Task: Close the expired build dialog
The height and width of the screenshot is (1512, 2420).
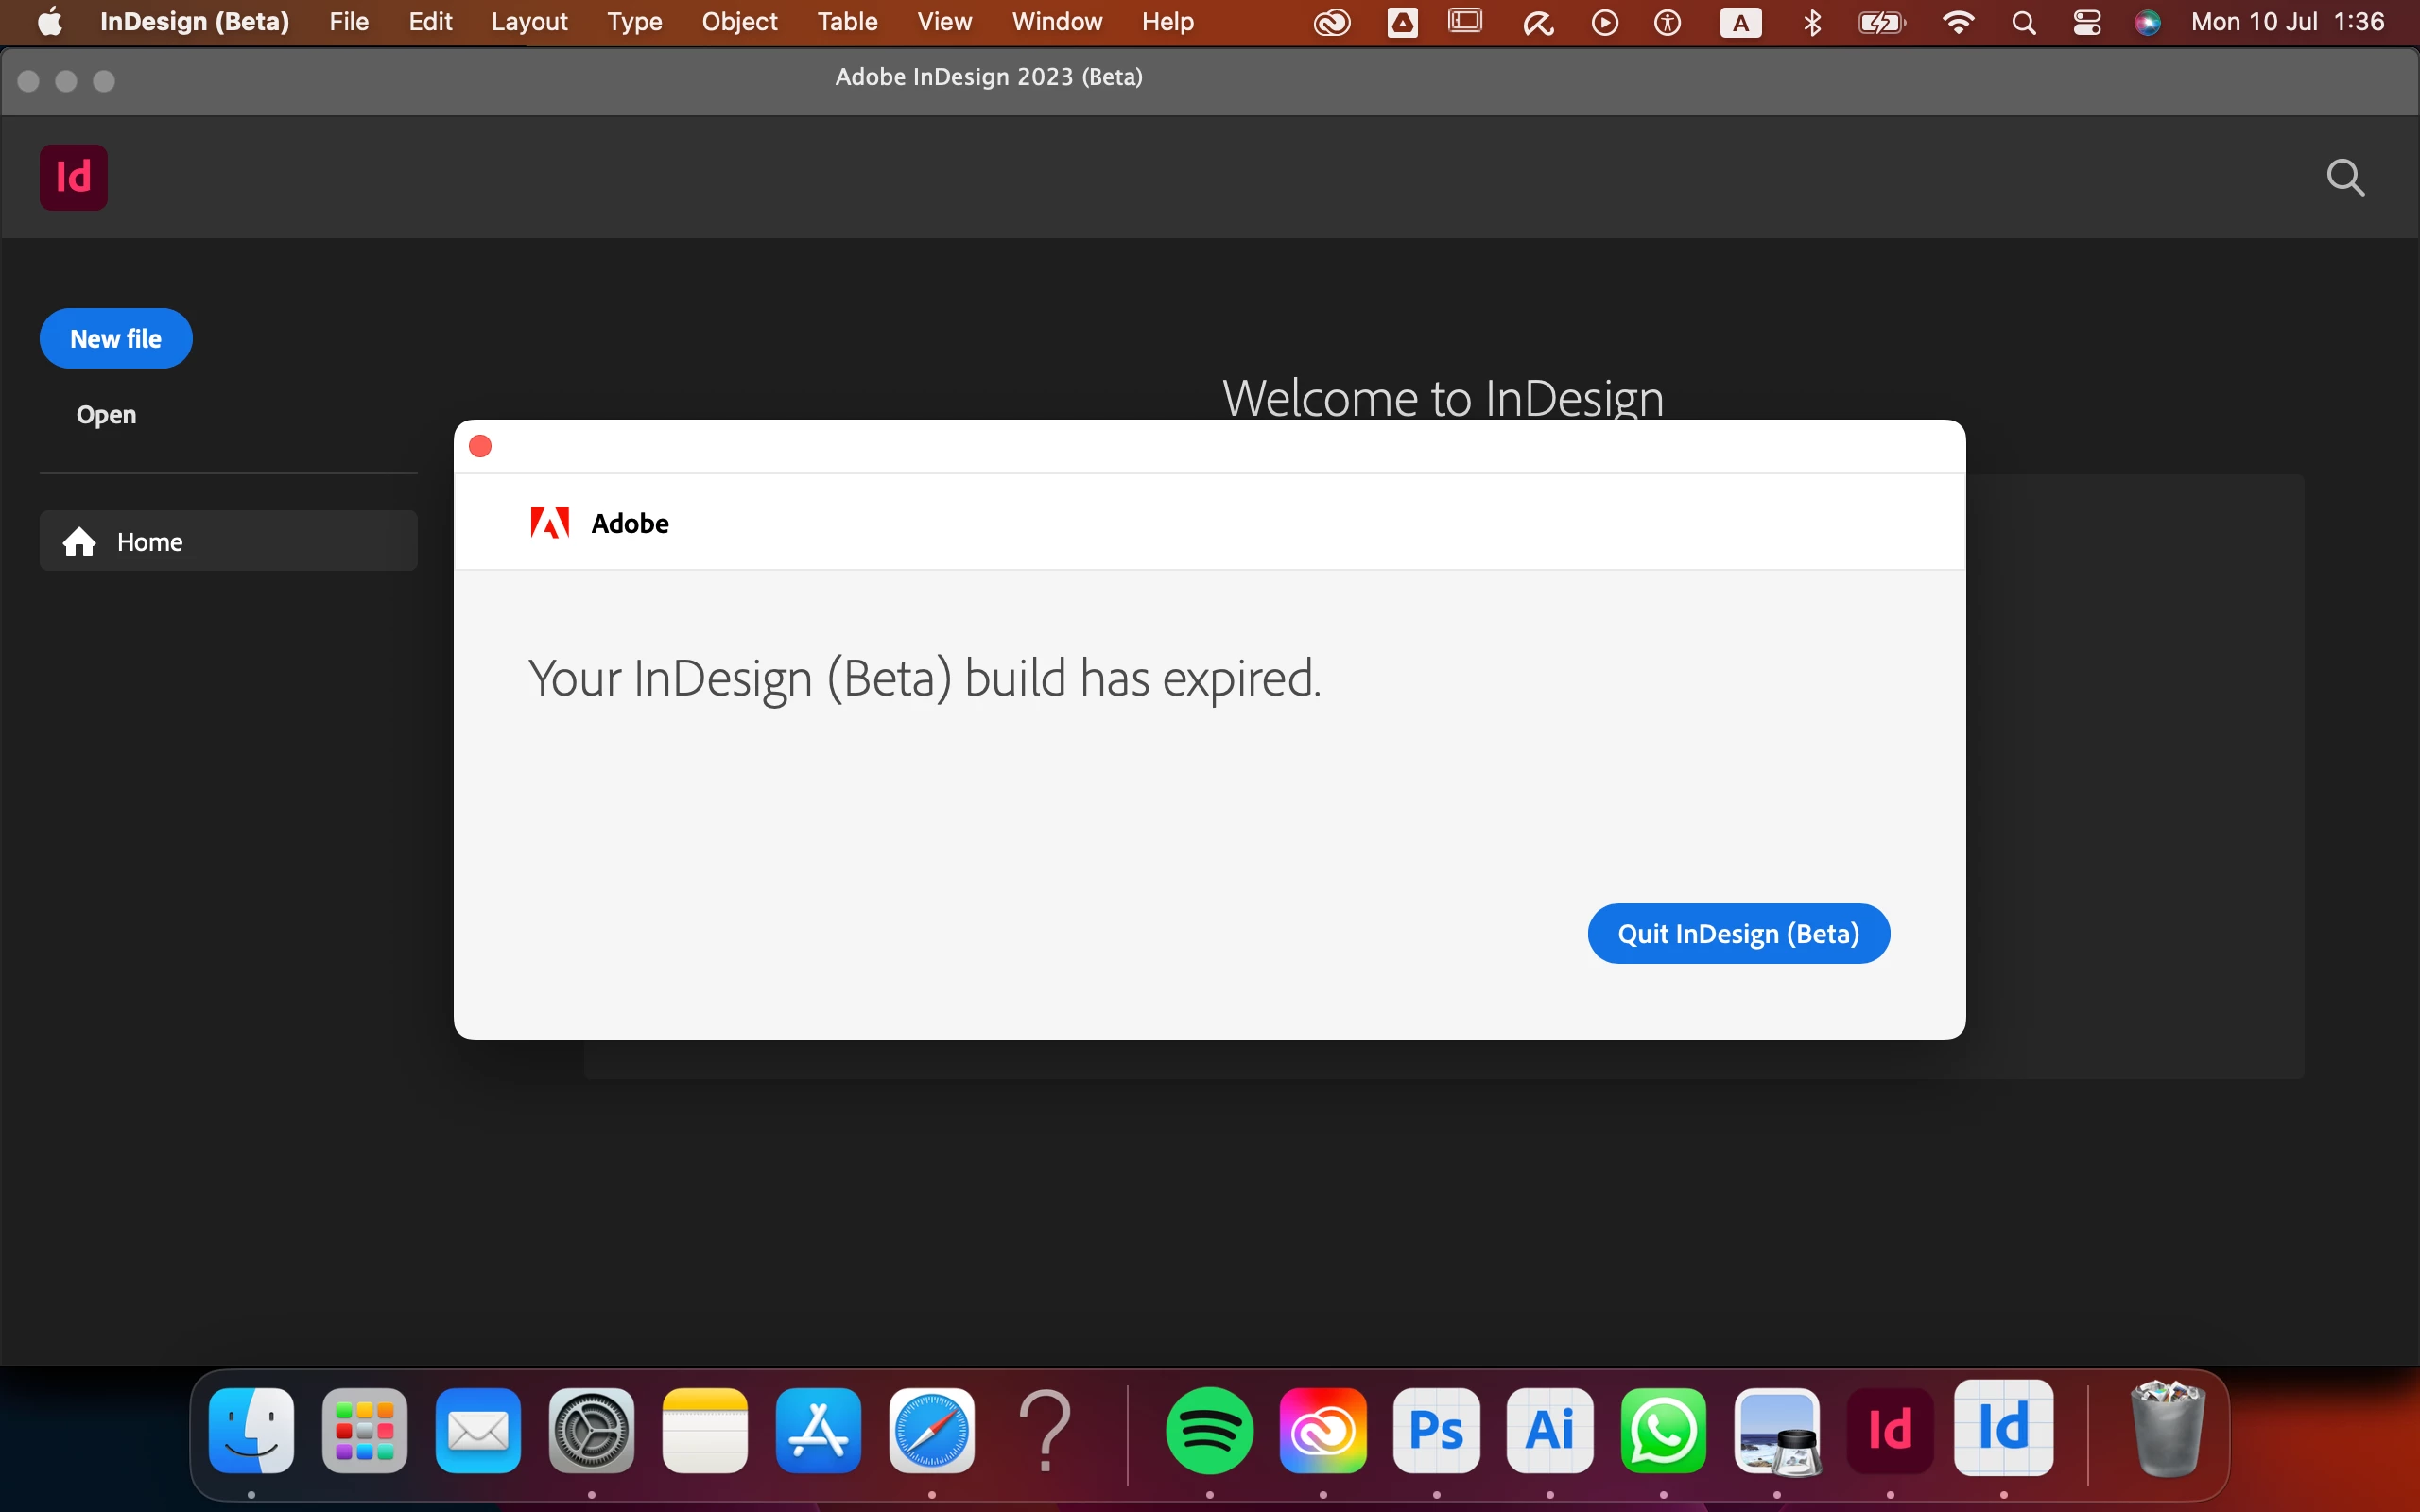Action: pos(480,446)
